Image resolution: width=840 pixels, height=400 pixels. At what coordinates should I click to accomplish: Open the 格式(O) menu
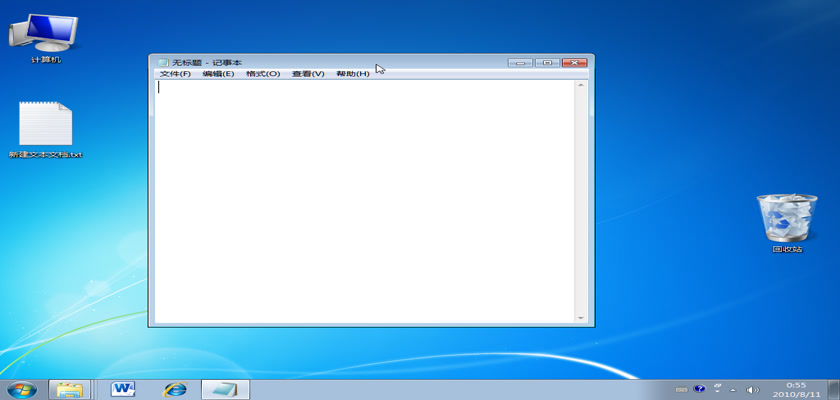(x=263, y=74)
